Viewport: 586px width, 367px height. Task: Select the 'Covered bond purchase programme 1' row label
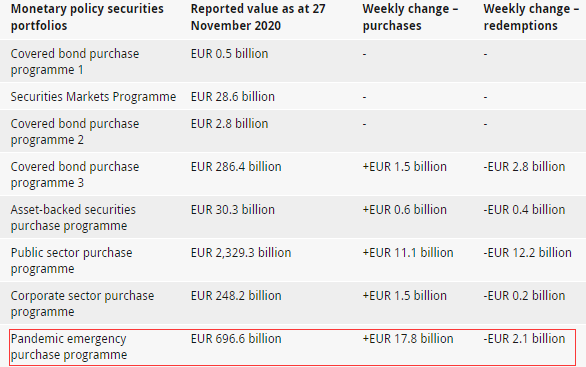pos(75,62)
